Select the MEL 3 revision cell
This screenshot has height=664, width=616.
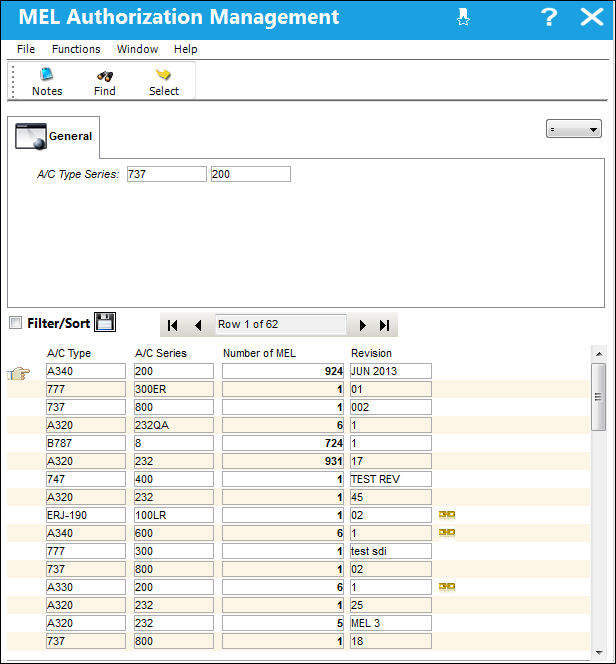tap(391, 623)
